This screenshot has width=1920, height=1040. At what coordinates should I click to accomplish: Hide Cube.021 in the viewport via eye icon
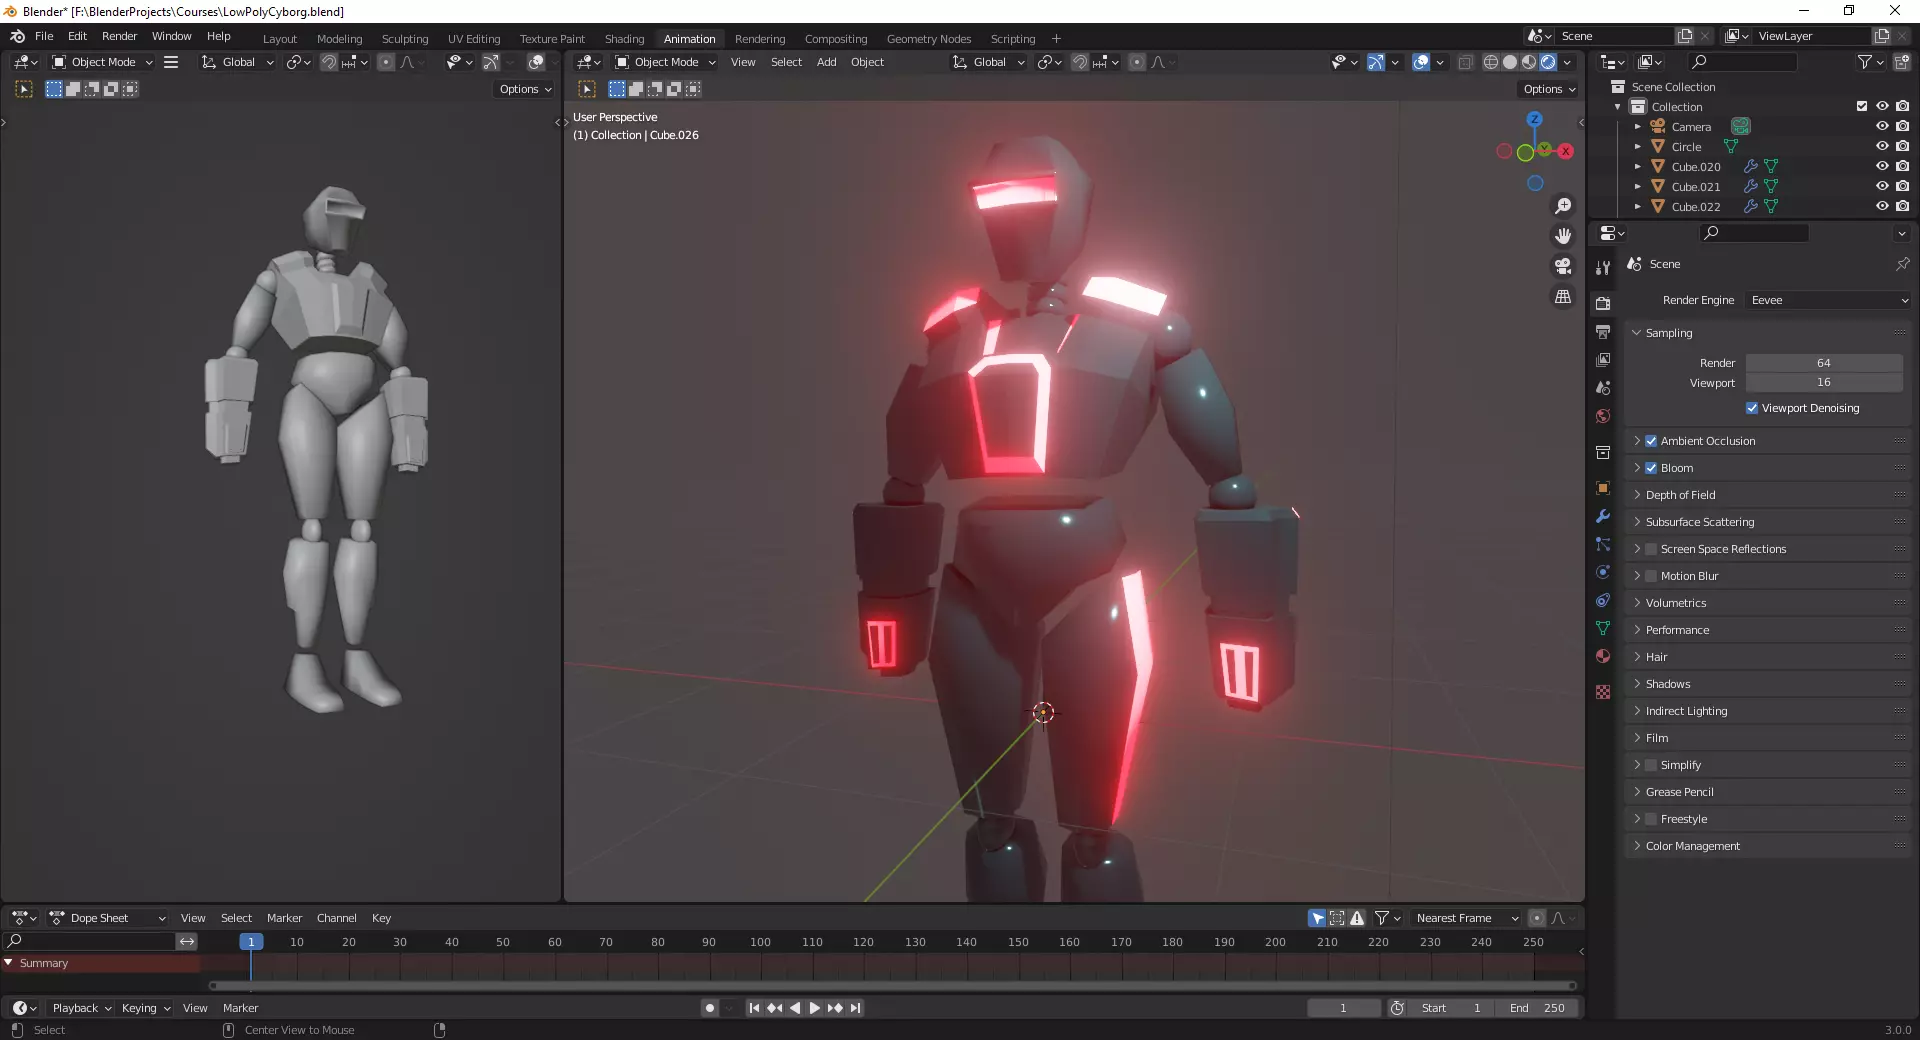pyautogui.click(x=1882, y=186)
